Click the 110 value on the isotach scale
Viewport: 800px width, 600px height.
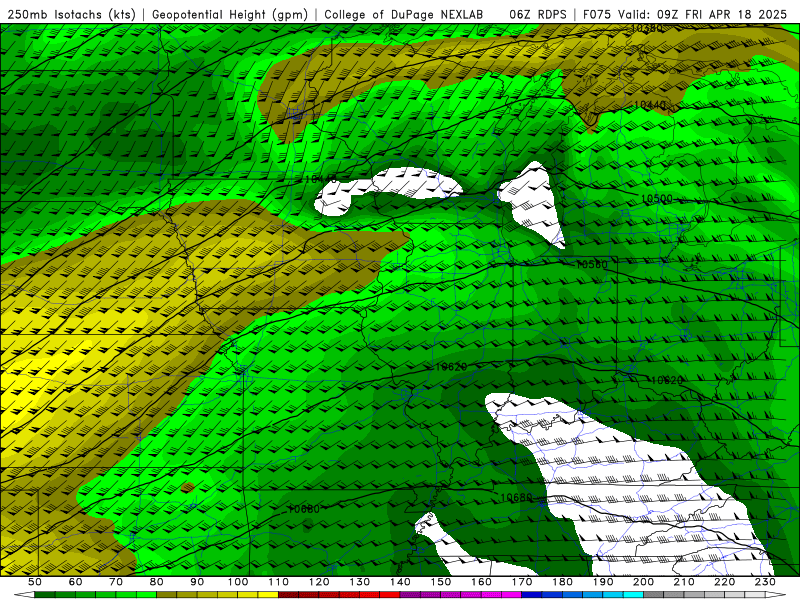coord(279,582)
